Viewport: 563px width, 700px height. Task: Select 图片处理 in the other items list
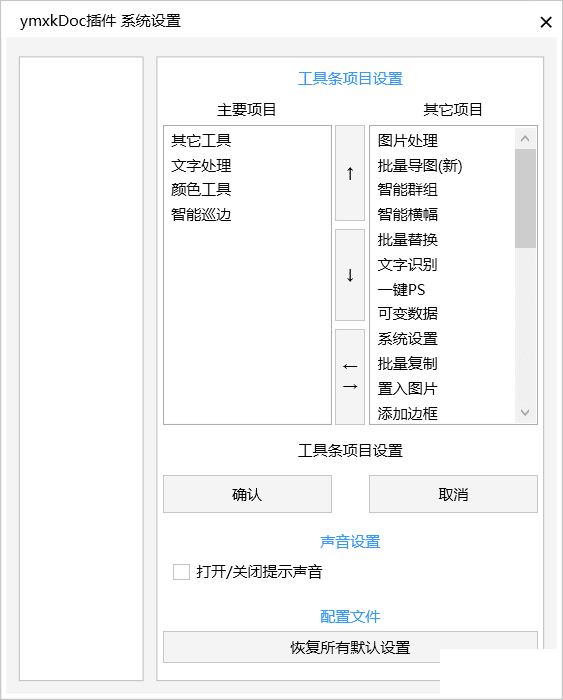(408, 141)
